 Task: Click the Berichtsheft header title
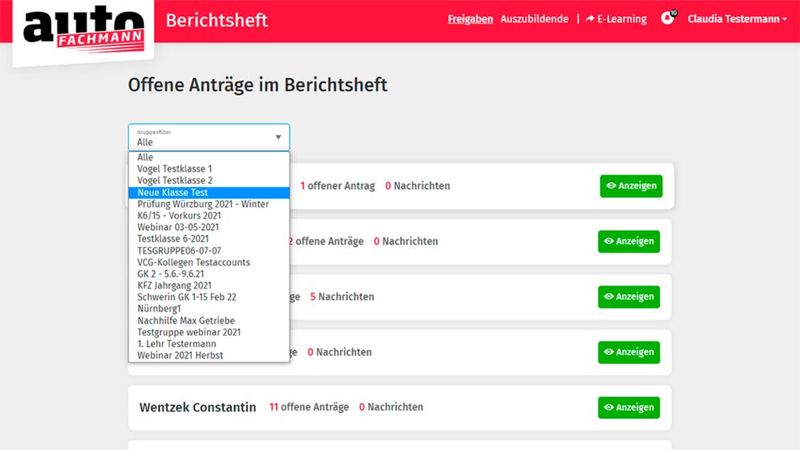(217, 20)
